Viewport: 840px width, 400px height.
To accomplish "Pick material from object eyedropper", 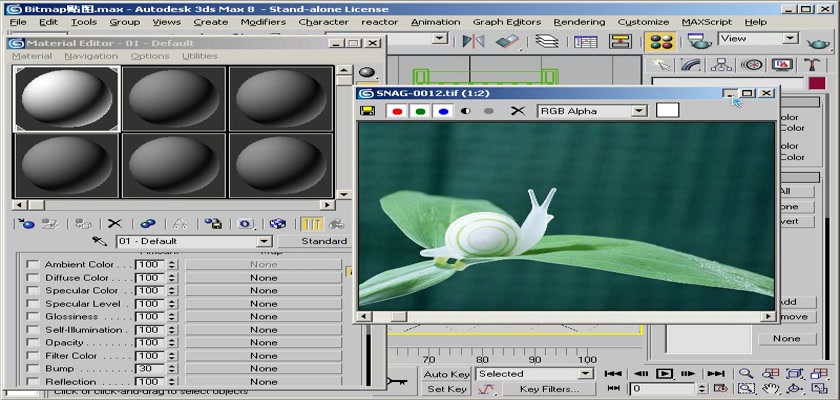I will 100,241.
